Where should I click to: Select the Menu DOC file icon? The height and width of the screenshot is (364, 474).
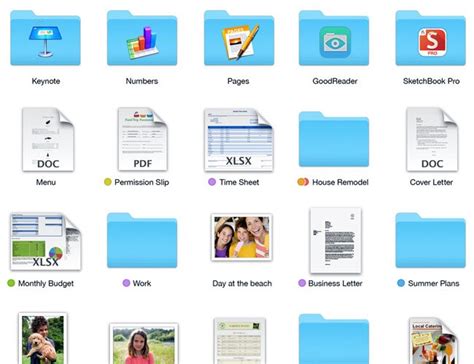[x=48, y=139]
